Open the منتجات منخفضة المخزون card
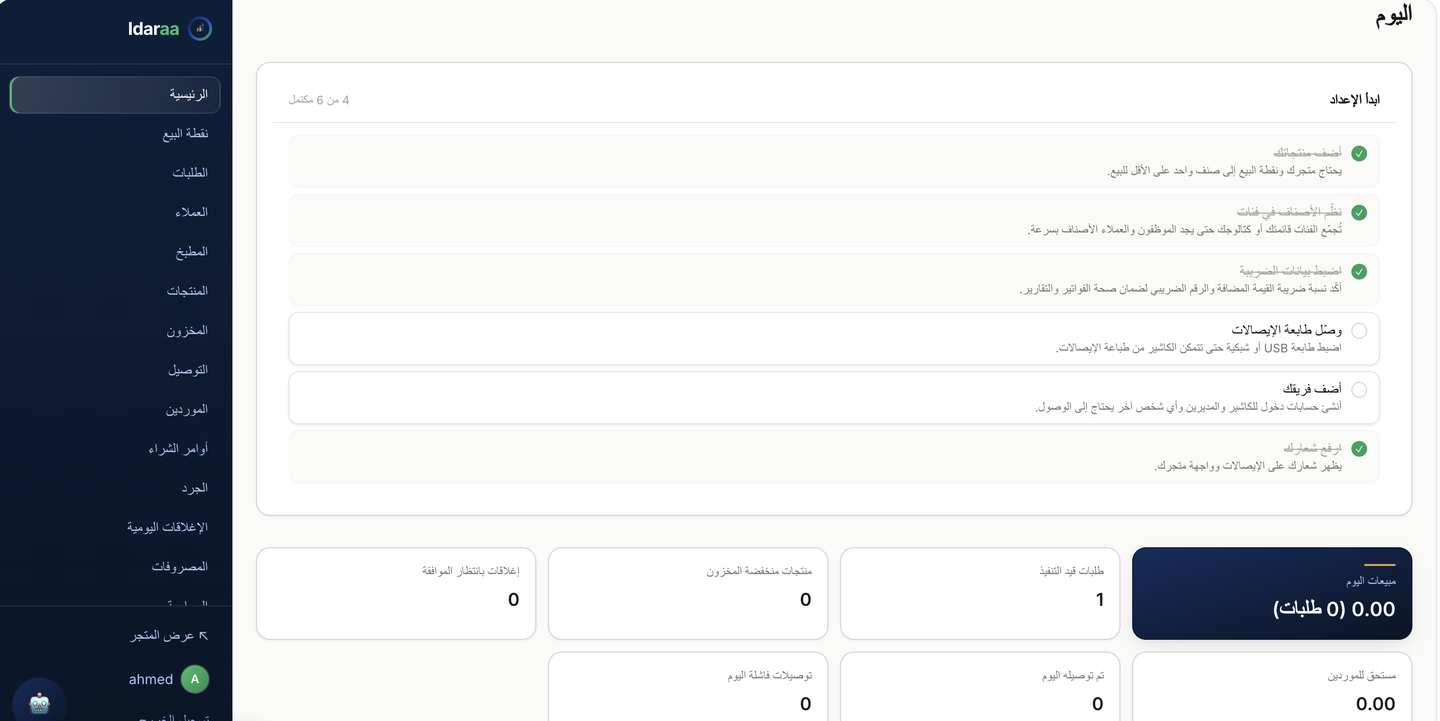The width and height of the screenshot is (1440, 721). (x=688, y=593)
